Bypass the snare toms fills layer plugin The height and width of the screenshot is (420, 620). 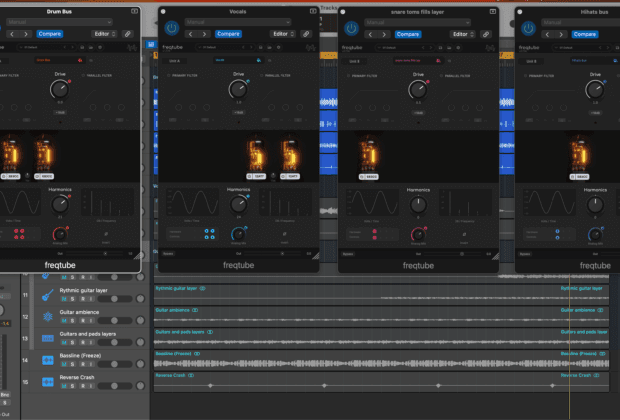350,28
